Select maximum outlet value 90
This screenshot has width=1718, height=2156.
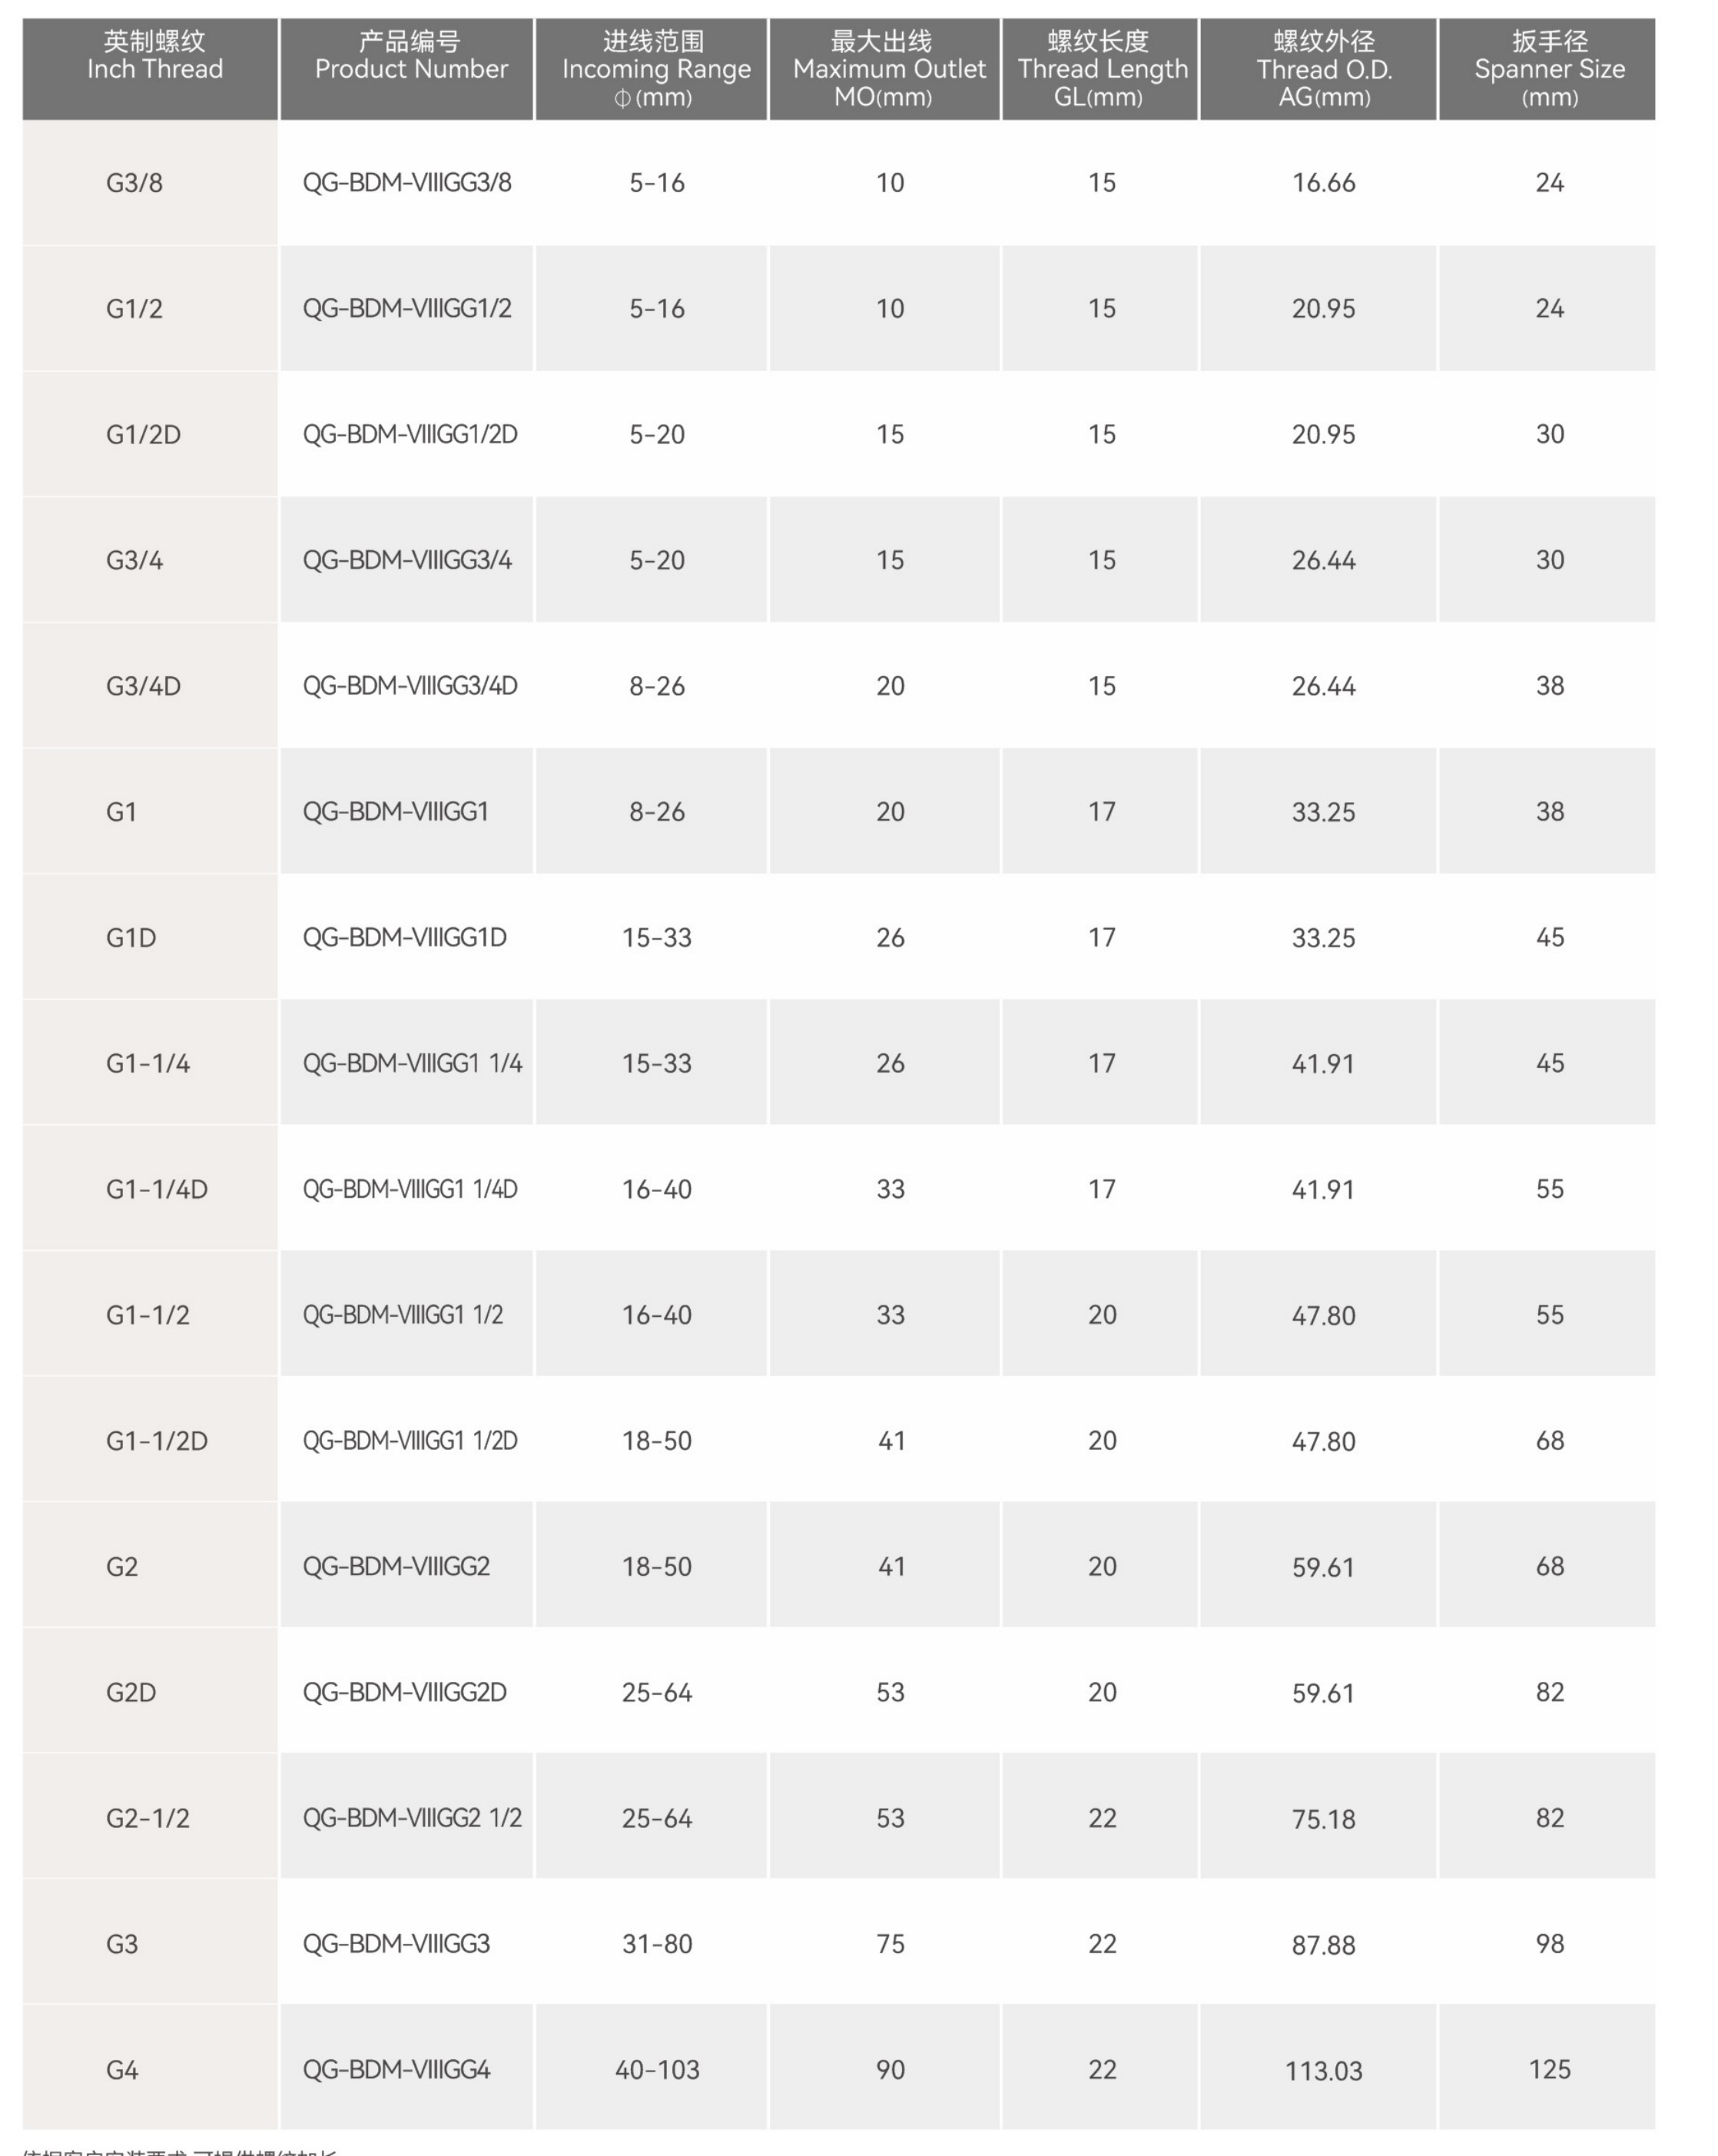pos(890,2069)
